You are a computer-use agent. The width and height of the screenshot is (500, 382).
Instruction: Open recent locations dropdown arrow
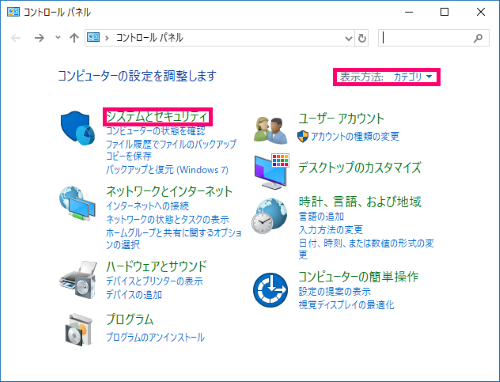pos(58,38)
